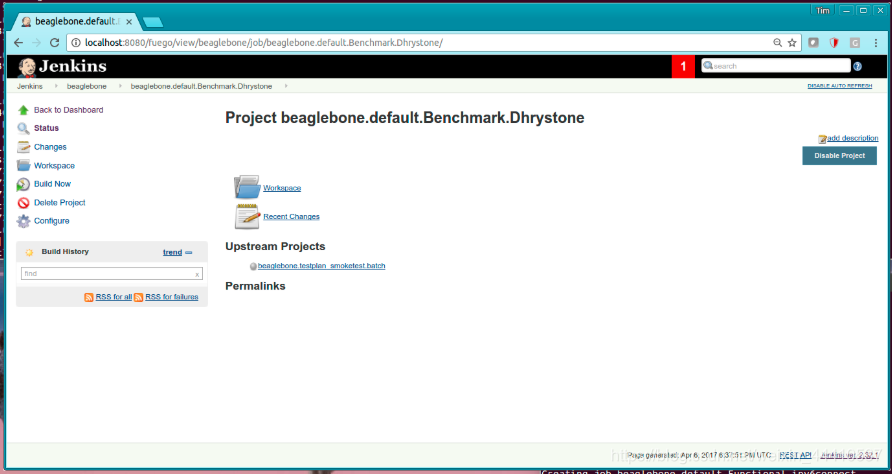Open a new browser tab
The height and width of the screenshot is (474, 892).
(152, 22)
